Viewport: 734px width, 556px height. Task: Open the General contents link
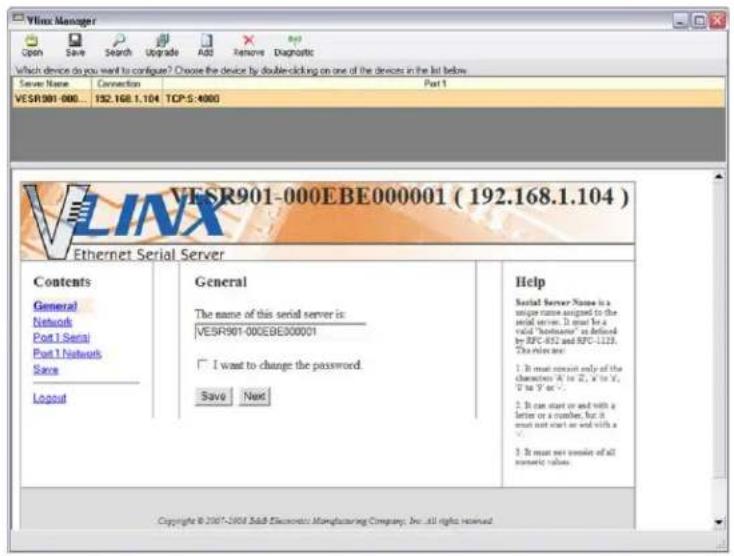click(55, 306)
